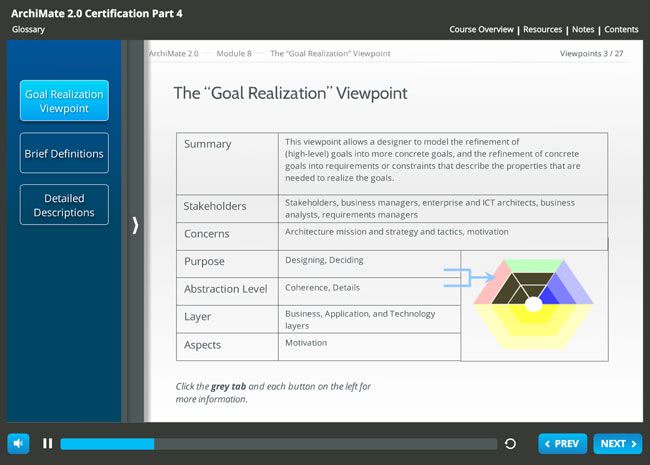The height and width of the screenshot is (465, 650).
Task: Expand the grey tab arrow
Action: 135,225
